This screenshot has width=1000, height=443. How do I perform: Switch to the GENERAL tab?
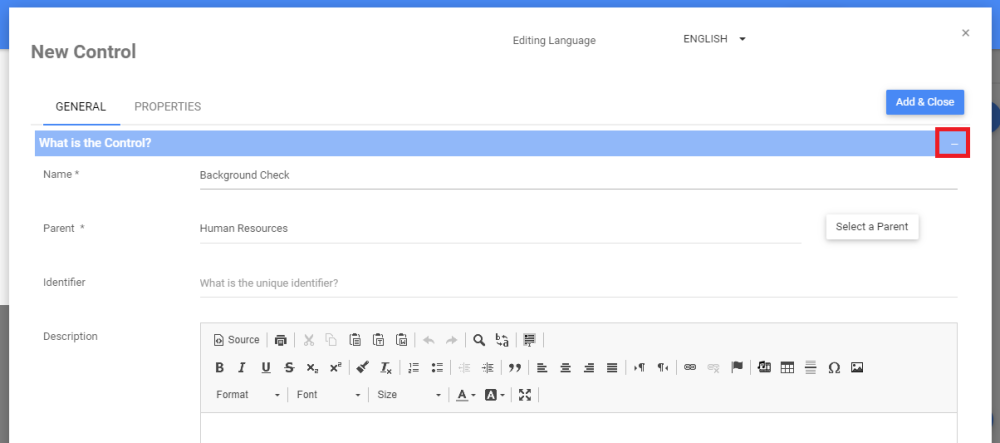coord(81,106)
